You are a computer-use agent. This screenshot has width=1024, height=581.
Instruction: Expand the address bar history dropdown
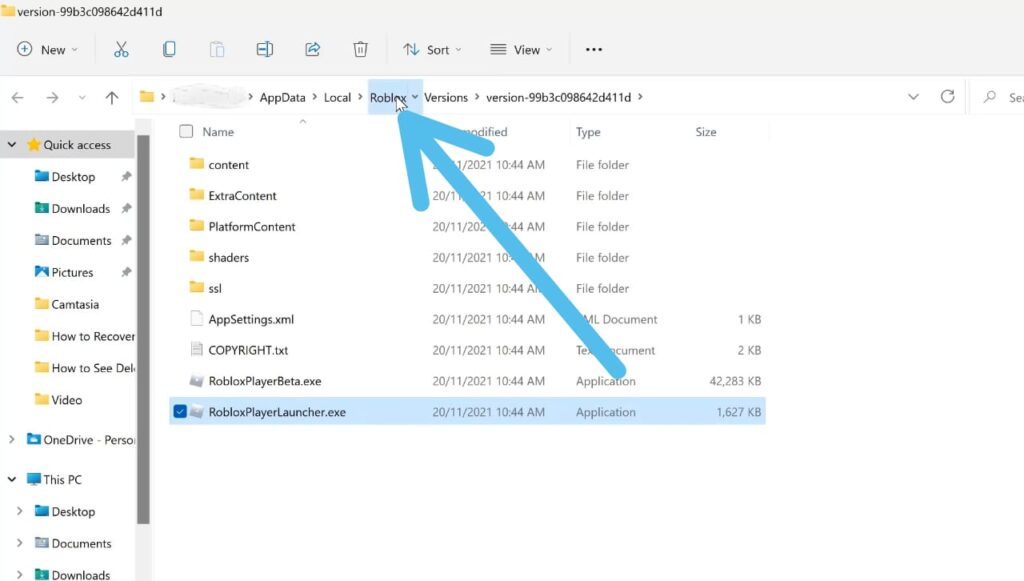point(913,97)
